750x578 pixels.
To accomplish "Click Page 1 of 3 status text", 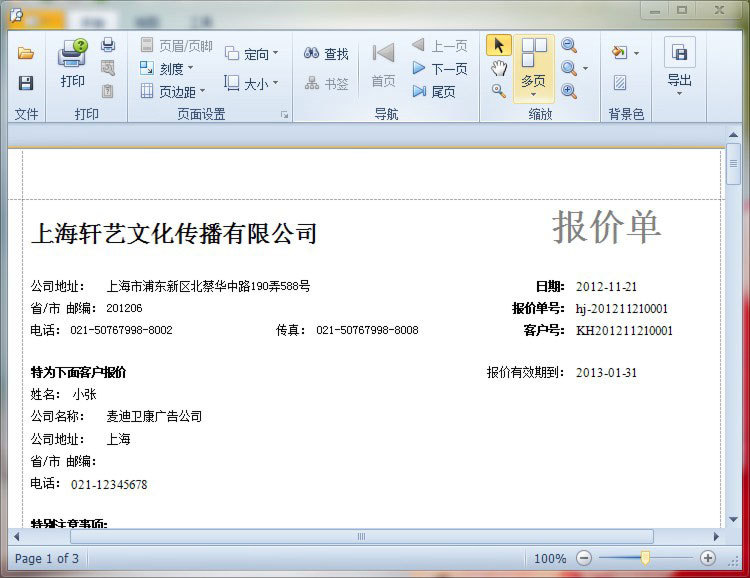I will 46,558.
